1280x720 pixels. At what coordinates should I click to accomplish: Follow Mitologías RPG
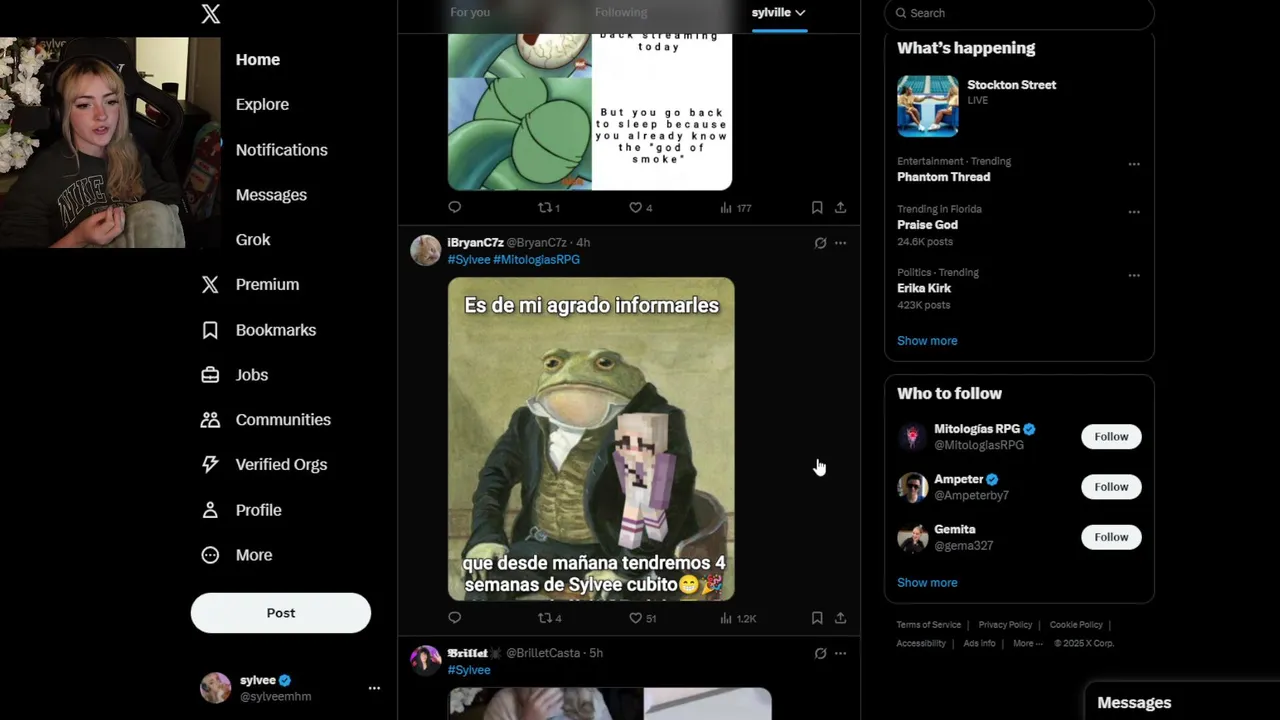point(1111,437)
